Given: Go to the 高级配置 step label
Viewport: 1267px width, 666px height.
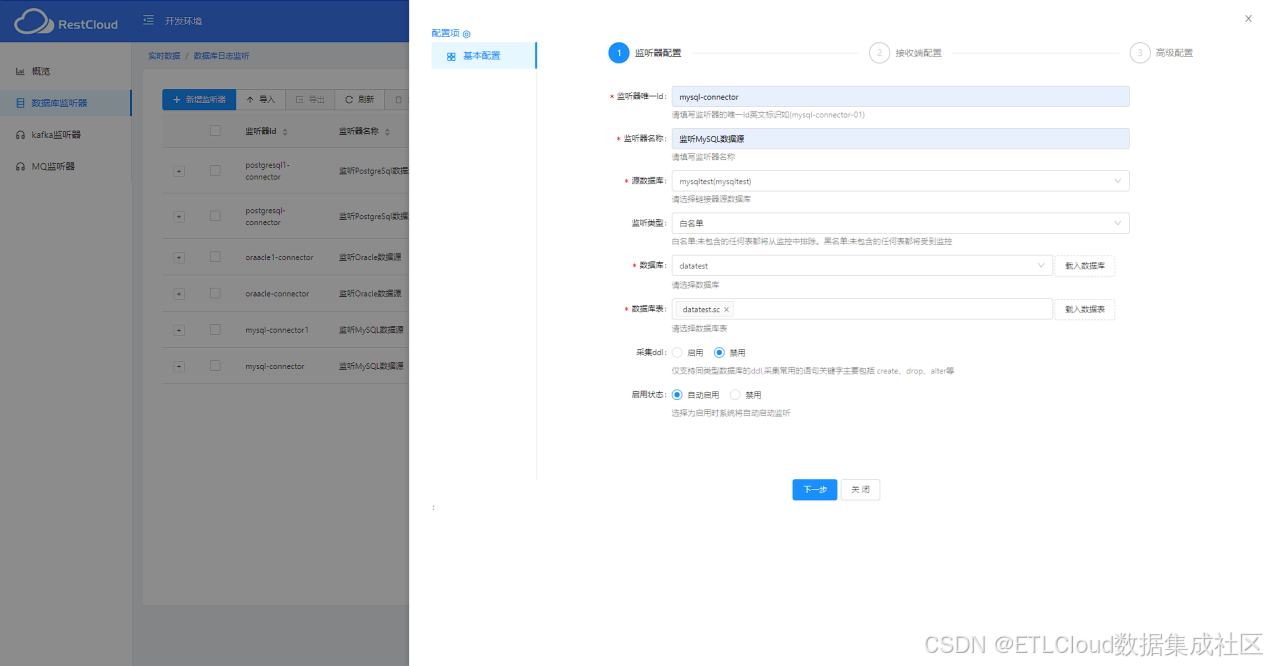Looking at the screenshot, I should (1174, 53).
